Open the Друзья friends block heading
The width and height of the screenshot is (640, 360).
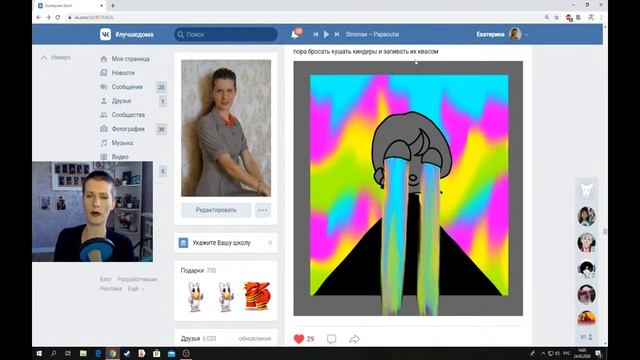190,338
